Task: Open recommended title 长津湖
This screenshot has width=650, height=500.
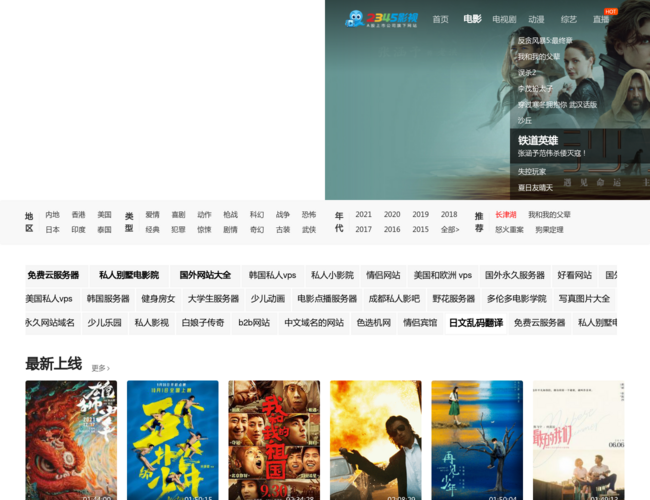Action: (506, 214)
